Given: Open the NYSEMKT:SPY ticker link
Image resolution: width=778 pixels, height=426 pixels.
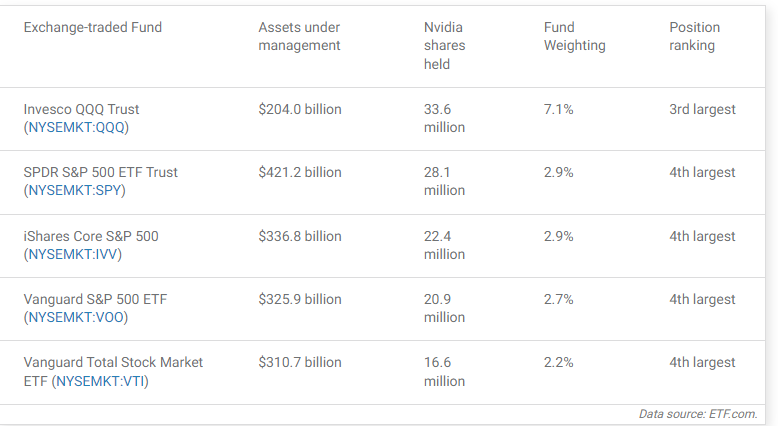Looking at the screenshot, I should click(77, 191).
